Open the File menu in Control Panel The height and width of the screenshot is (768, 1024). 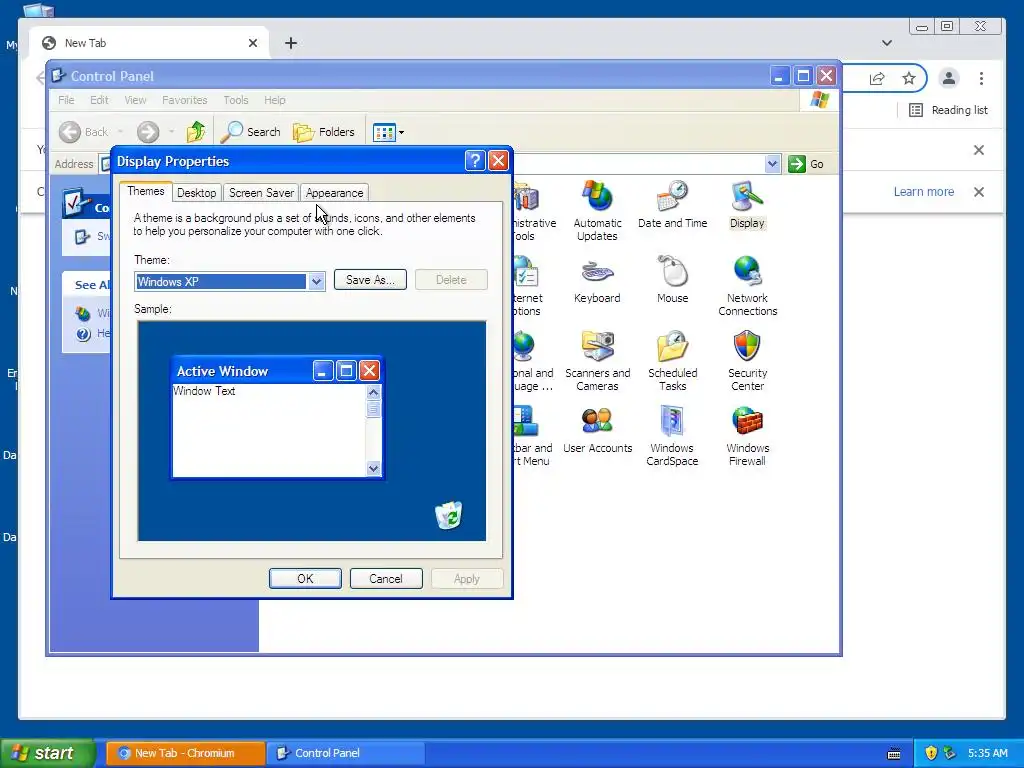(67, 100)
